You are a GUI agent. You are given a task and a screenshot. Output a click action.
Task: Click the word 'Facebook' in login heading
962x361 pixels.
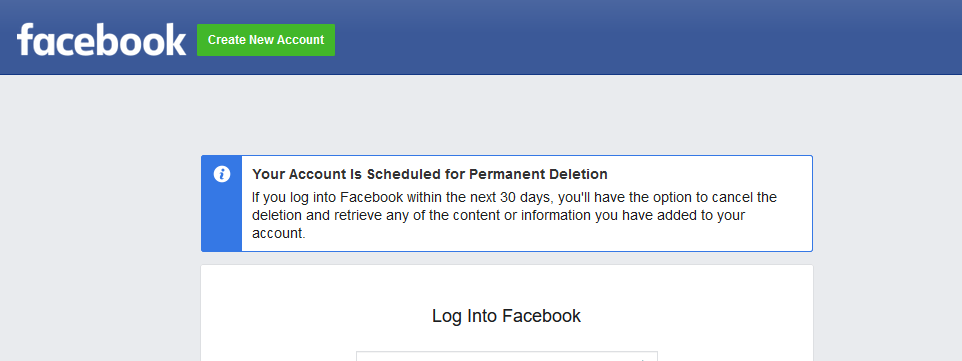[x=542, y=316]
